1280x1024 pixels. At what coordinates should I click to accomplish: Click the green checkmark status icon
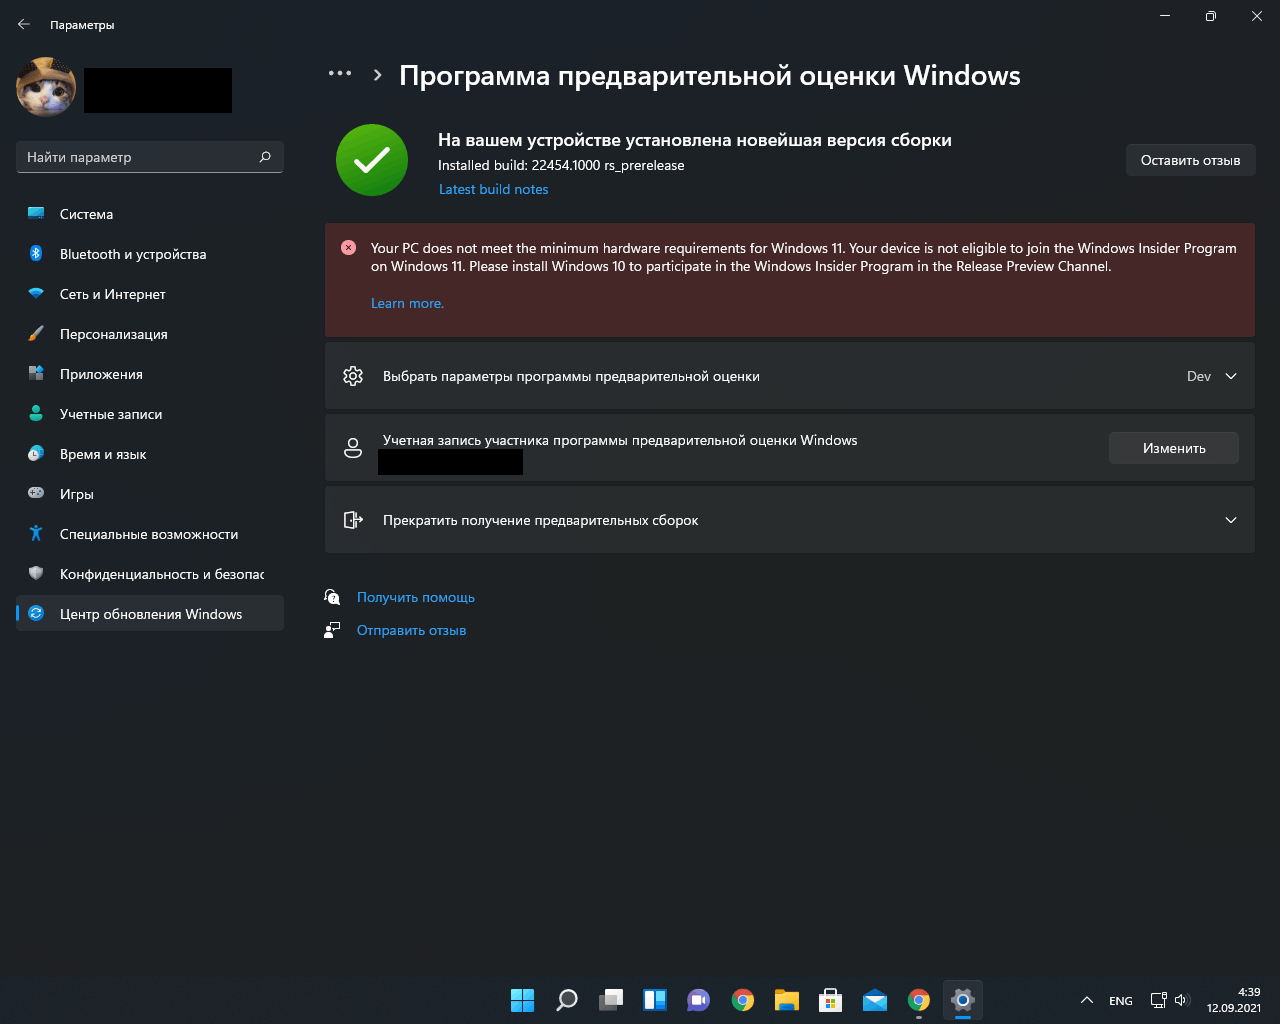(x=372, y=160)
